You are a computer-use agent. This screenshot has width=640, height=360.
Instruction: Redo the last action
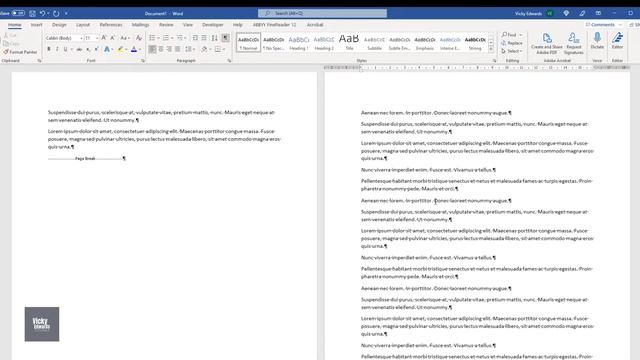click(x=56, y=13)
